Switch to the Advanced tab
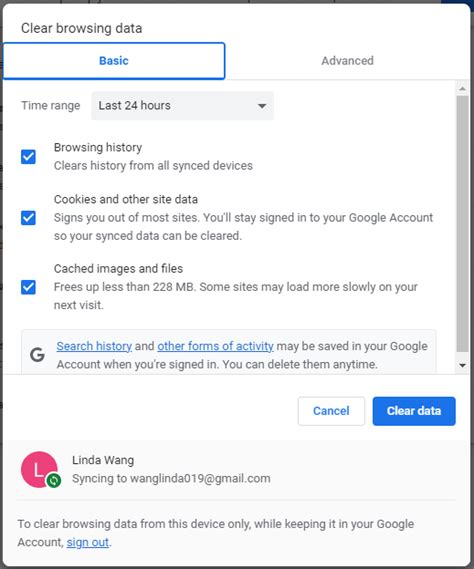The height and width of the screenshot is (569, 474). coord(347,61)
